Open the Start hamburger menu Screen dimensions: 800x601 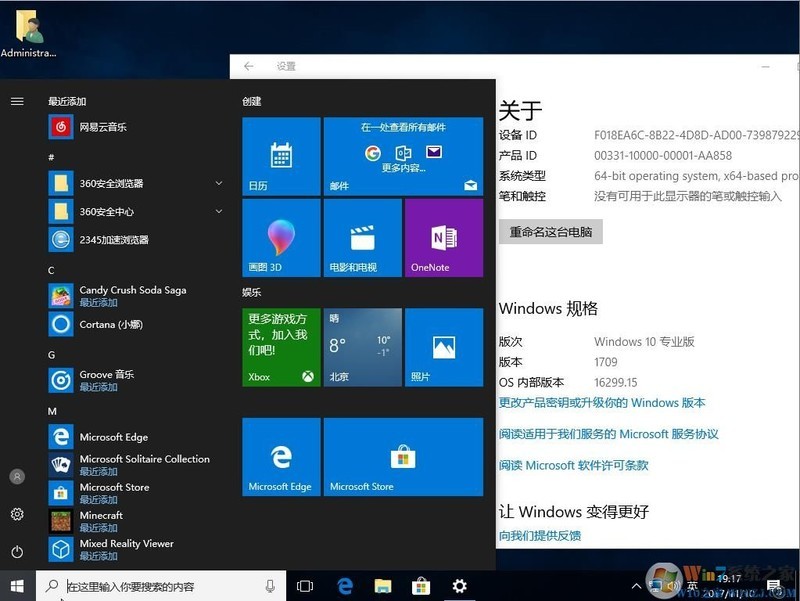pyautogui.click(x=16, y=100)
